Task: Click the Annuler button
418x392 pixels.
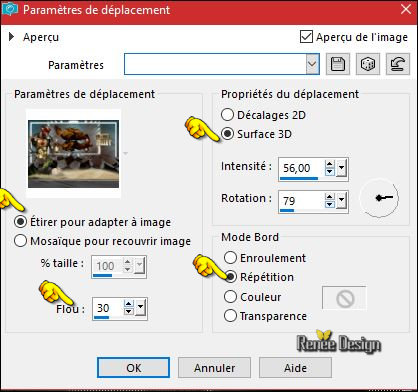Action: click(214, 368)
